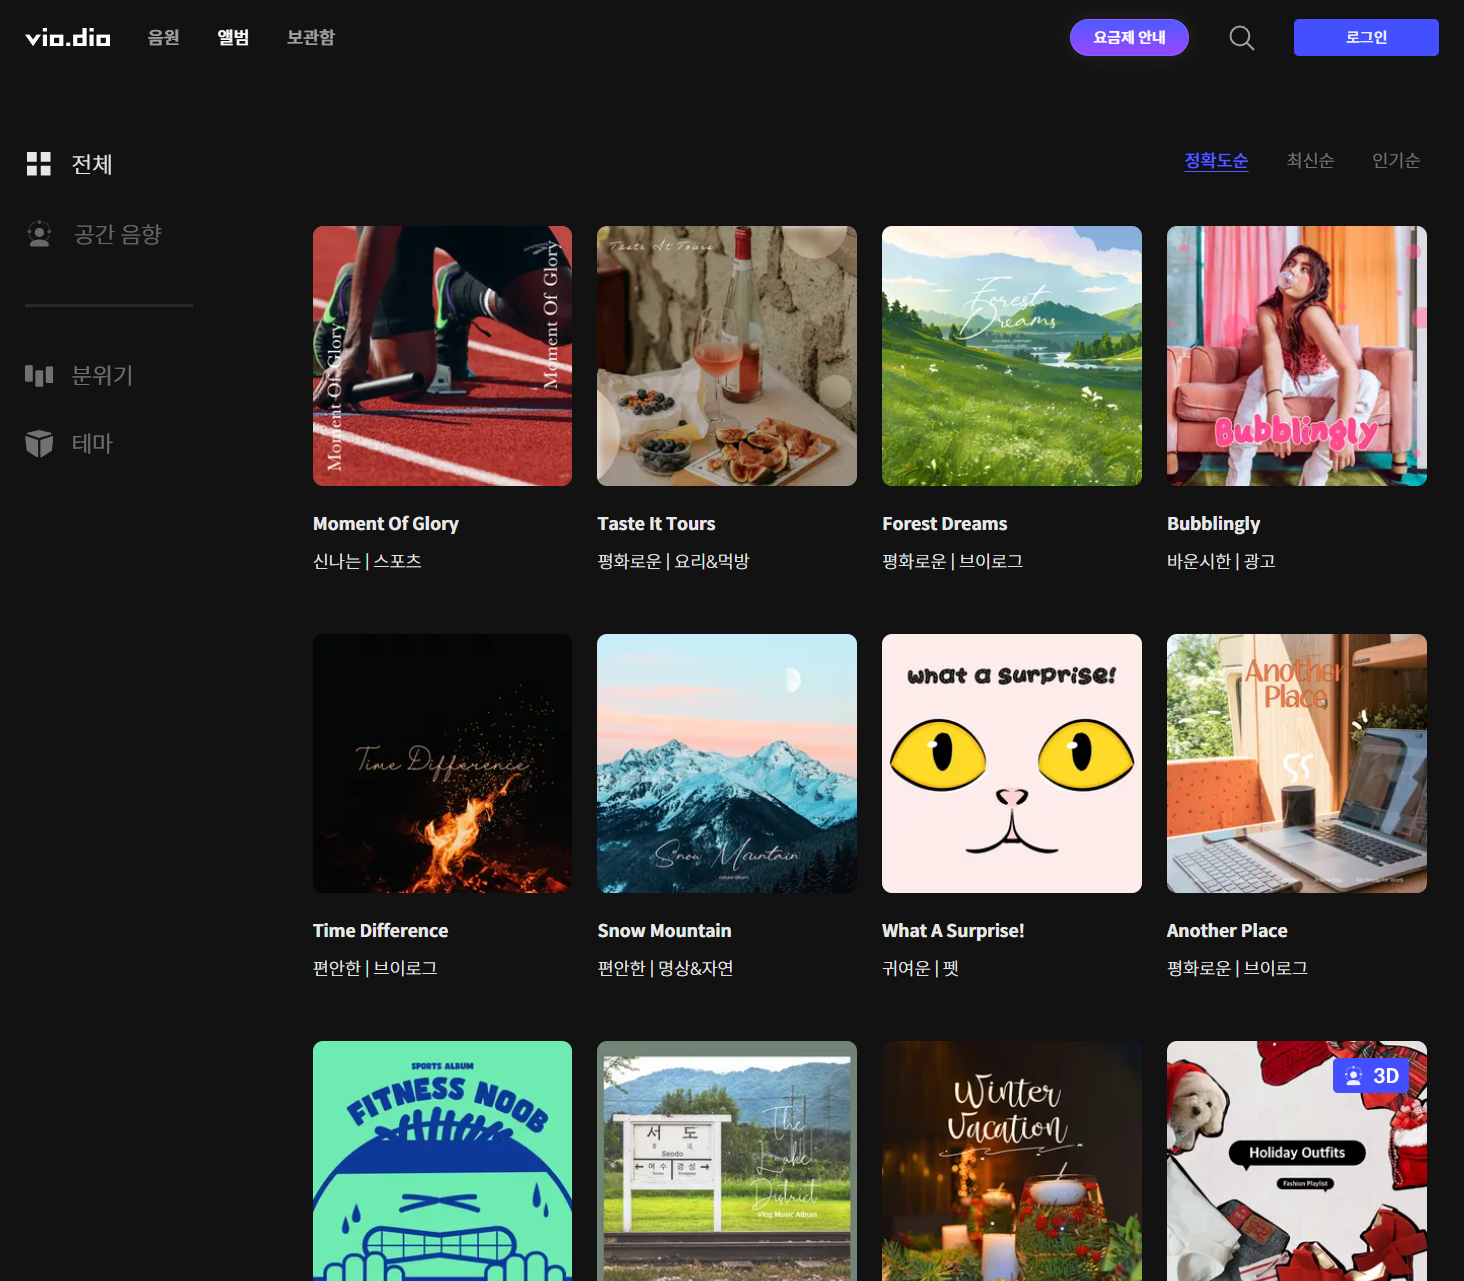
Task: Click the Bubblingly album title link
Action: [x=1213, y=524]
